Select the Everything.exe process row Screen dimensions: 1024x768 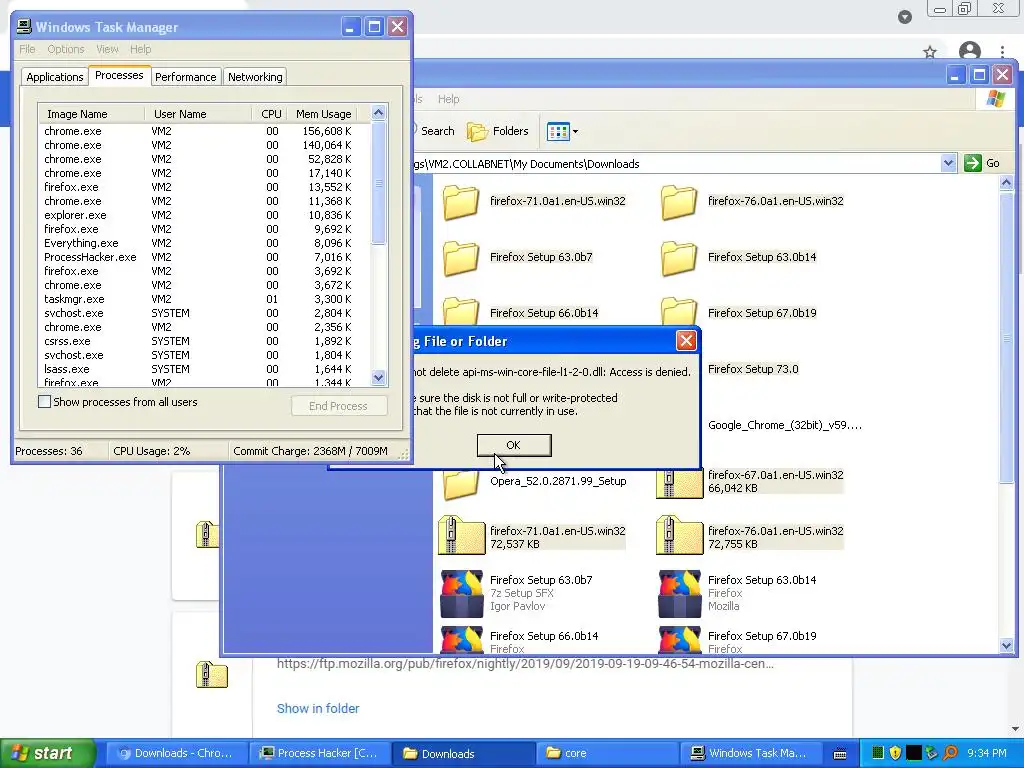(x=204, y=244)
